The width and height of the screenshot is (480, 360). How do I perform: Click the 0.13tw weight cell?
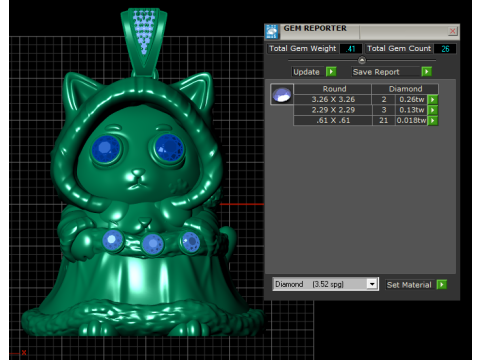click(x=412, y=110)
